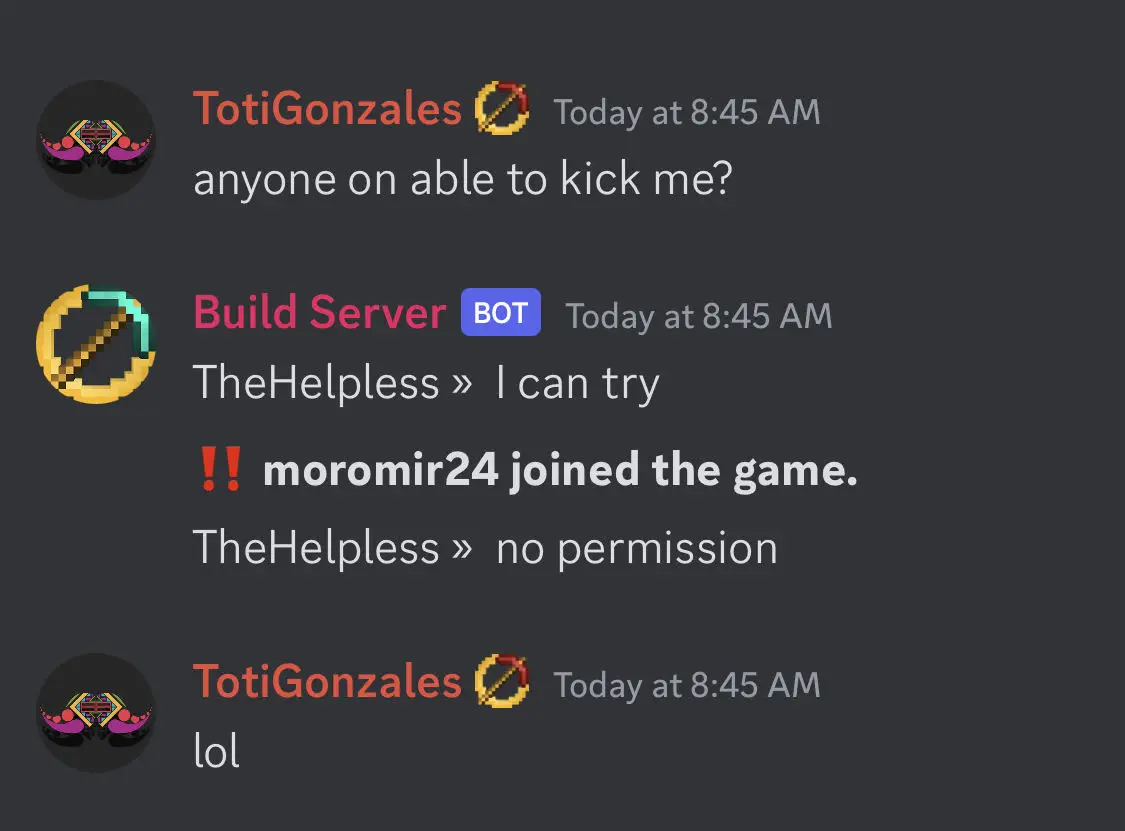Open TotiGonzales profile from the first message username

coord(326,109)
